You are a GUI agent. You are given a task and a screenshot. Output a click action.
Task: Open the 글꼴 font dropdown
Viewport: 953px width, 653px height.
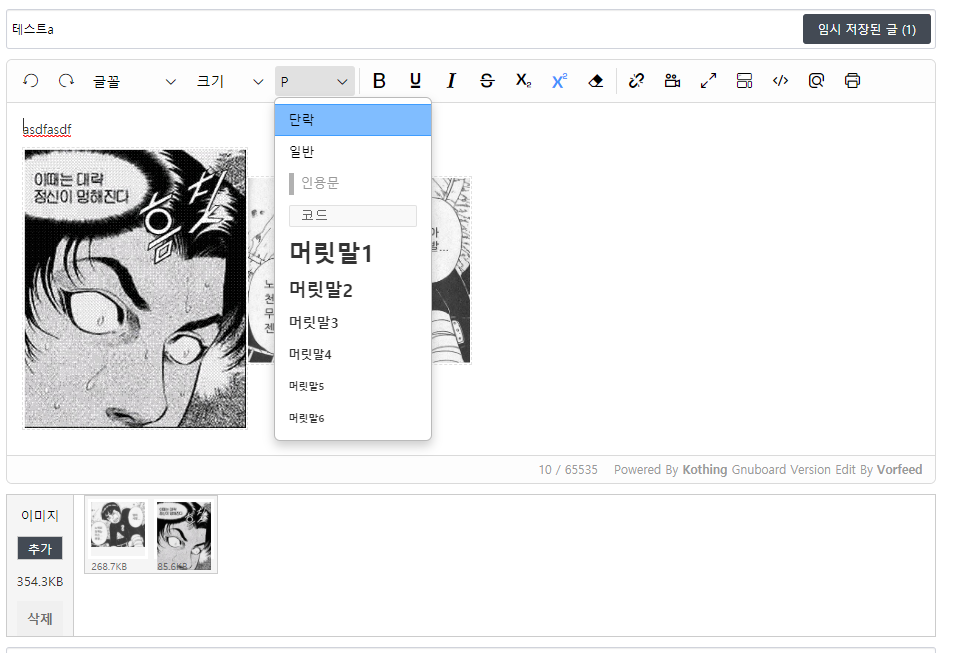(x=134, y=81)
